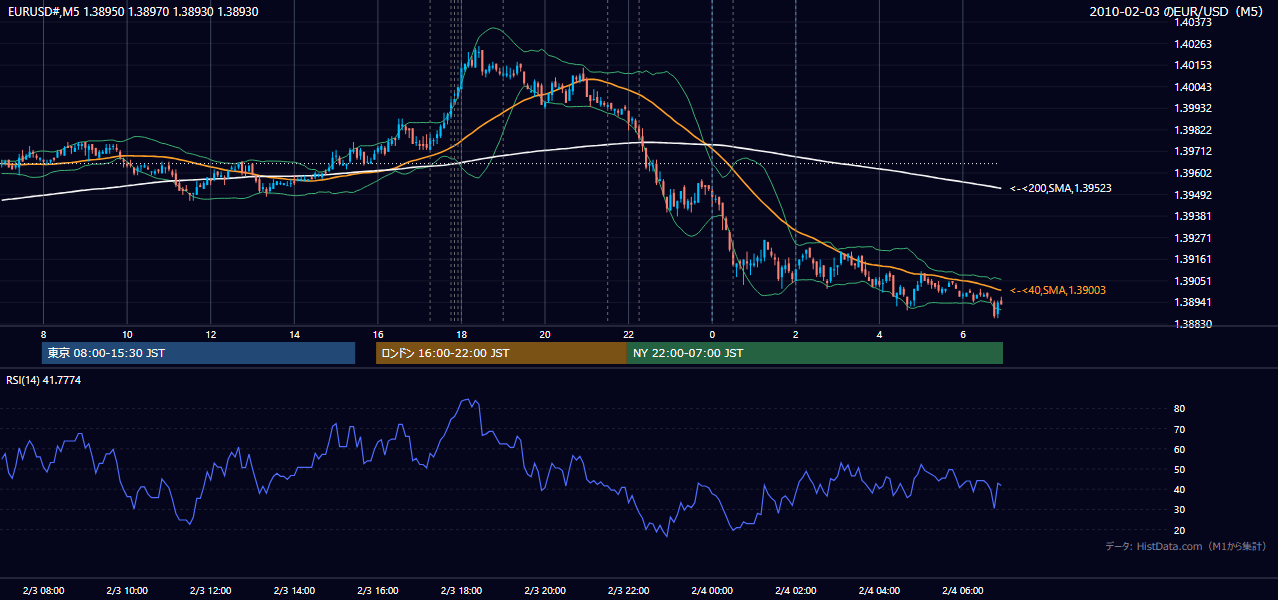Click the RSI 20 level label
The width and height of the screenshot is (1278, 600).
tap(1180, 530)
